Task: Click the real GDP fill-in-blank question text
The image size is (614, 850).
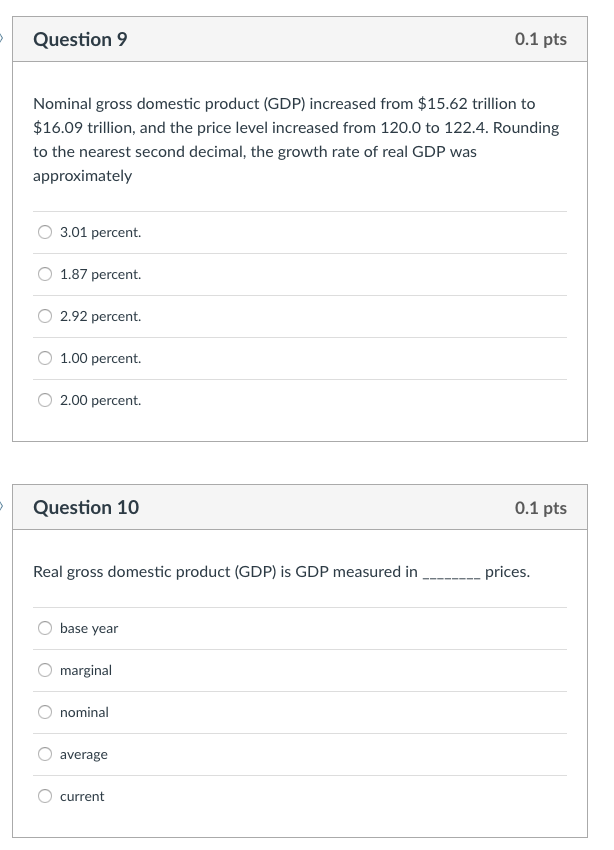Action: [x=282, y=572]
